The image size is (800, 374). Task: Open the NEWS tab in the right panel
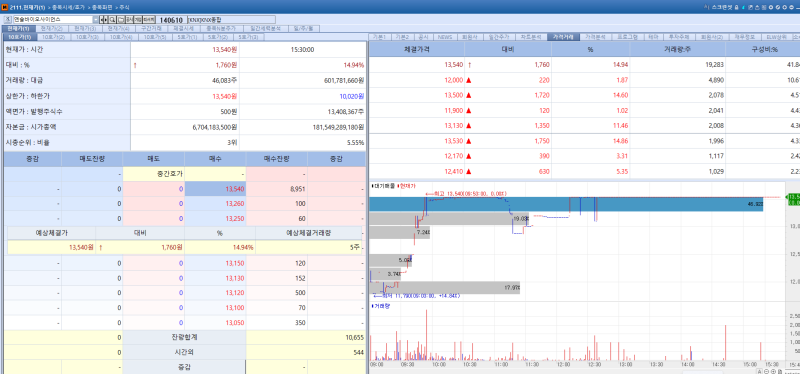[445, 37]
